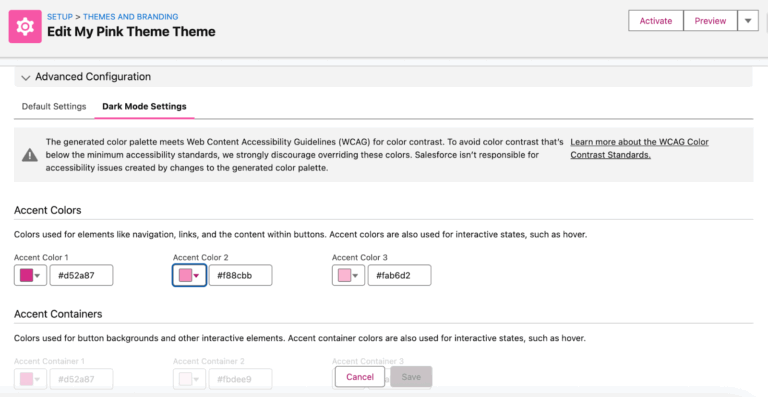The image size is (768, 397).
Task: Click Accent Container 2 hex field #fbdee9
Action: tap(240, 379)
